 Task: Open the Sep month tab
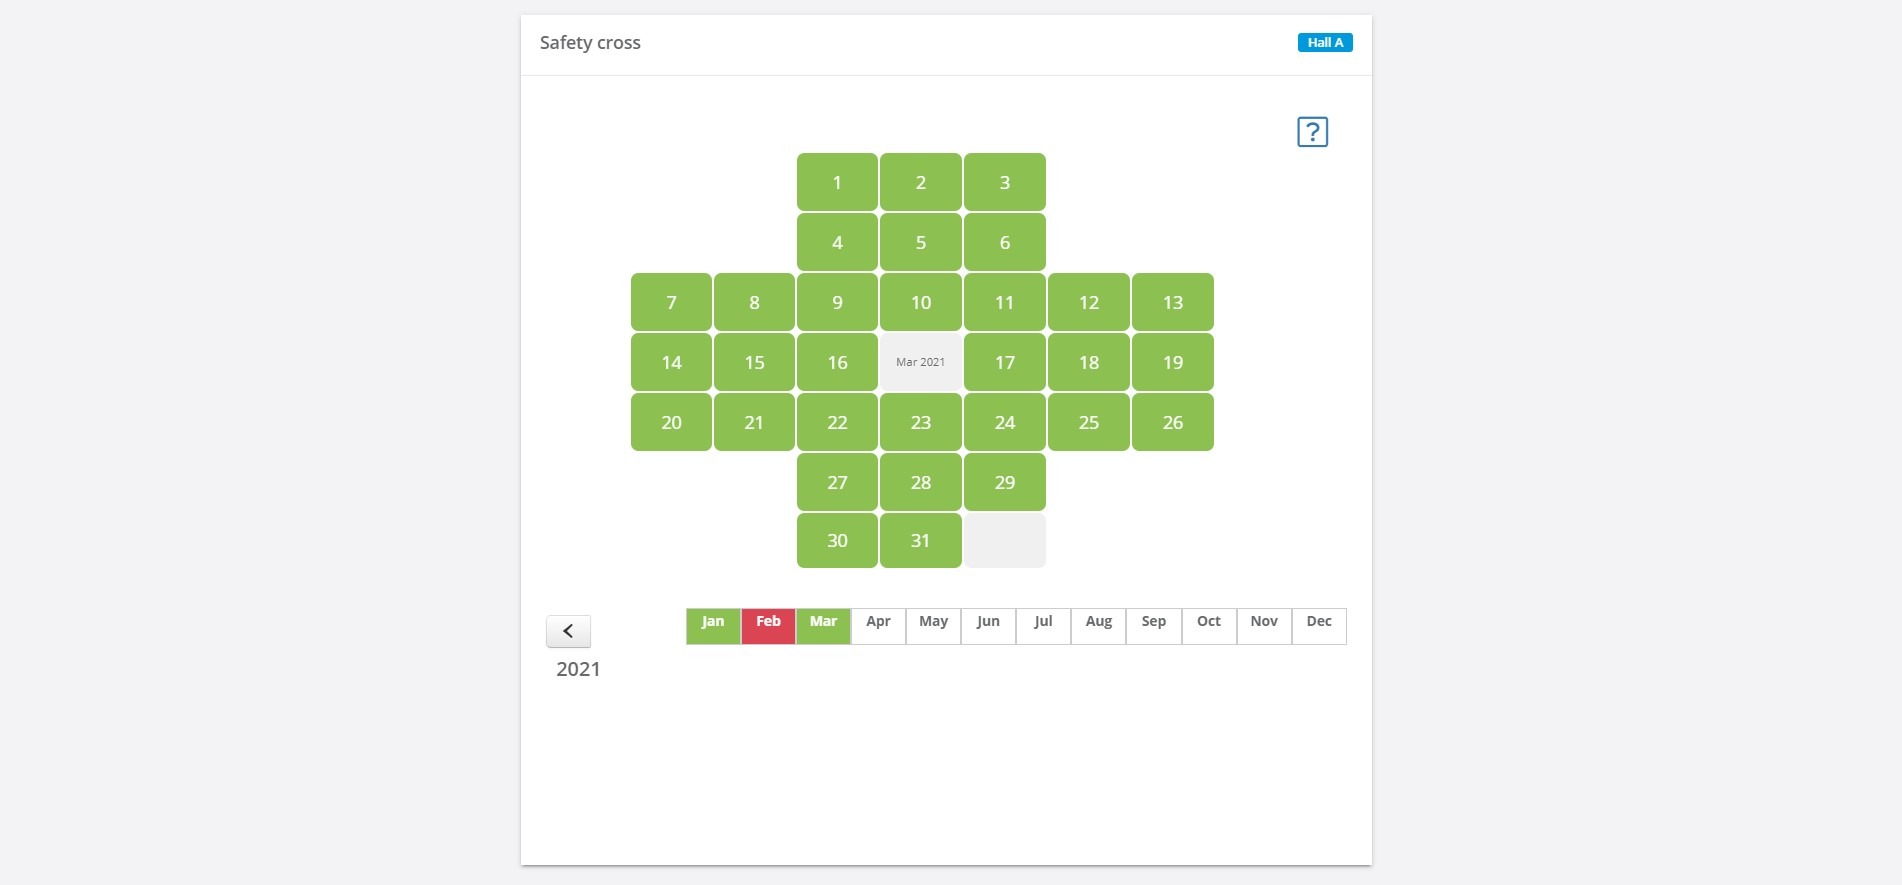click(x=1153, y=621)
